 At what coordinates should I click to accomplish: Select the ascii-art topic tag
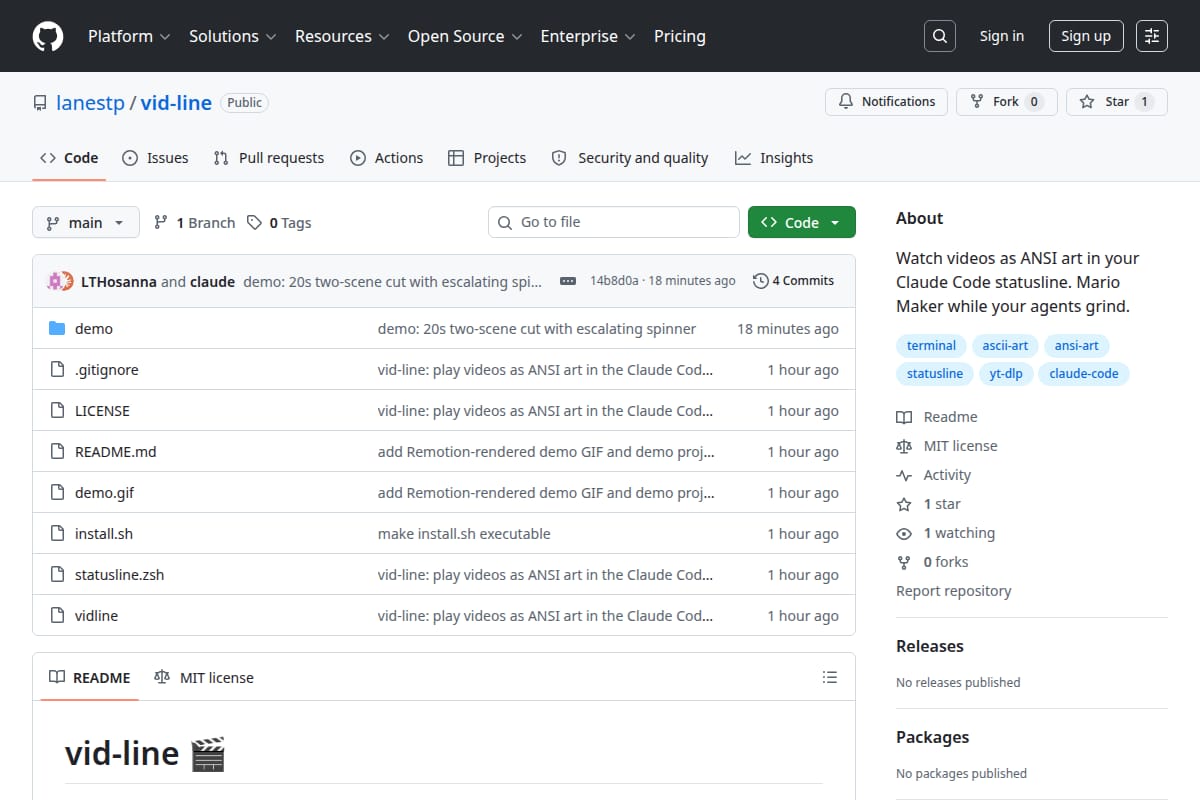[x=1005, y=346]
